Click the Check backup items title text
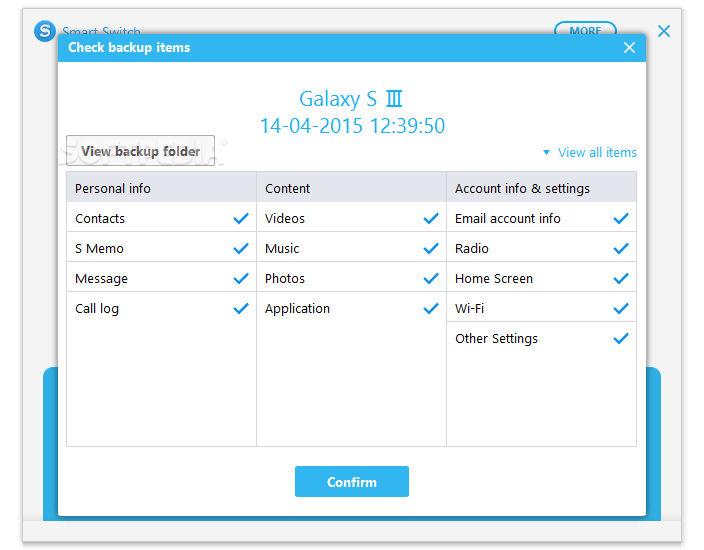 pyautogui.click(x=129, y=48)
